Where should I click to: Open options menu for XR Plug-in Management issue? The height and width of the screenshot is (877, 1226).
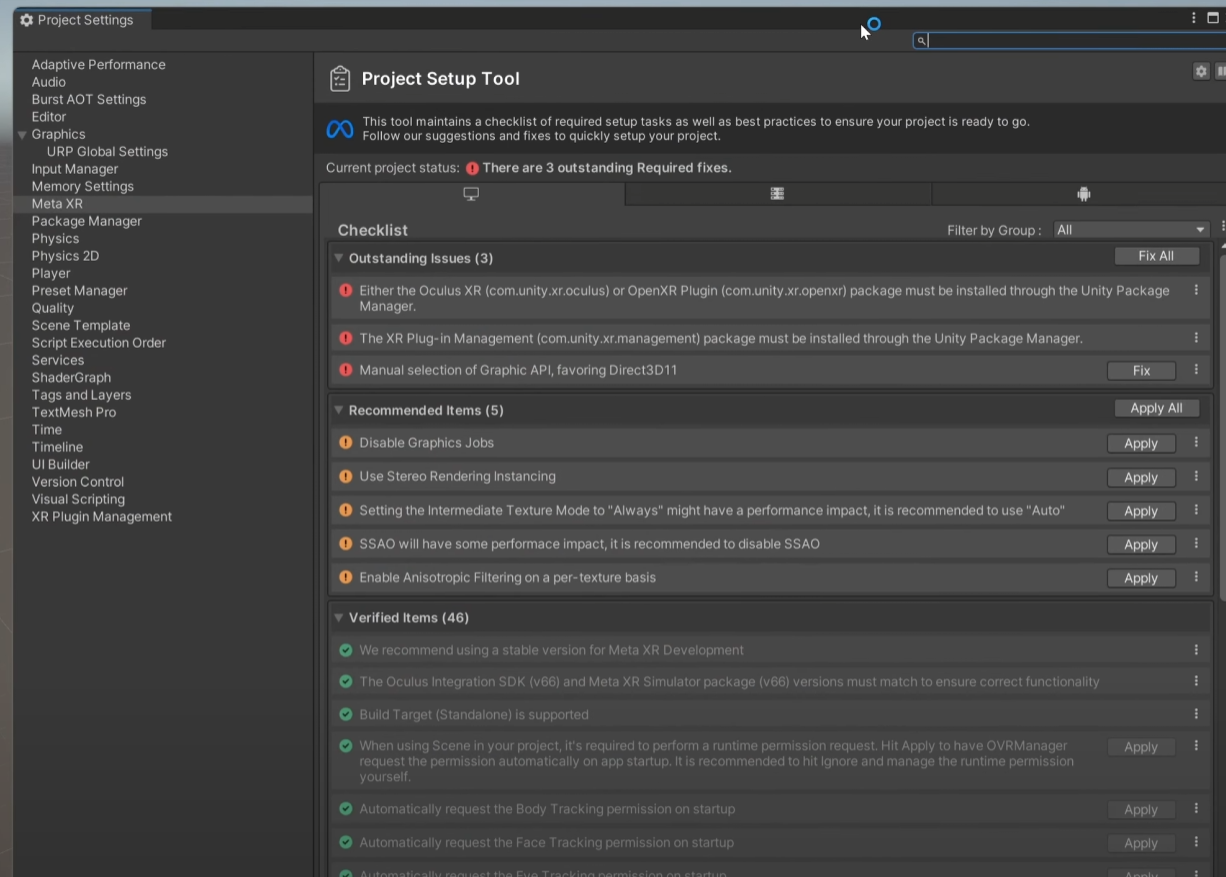point(1196,338)
